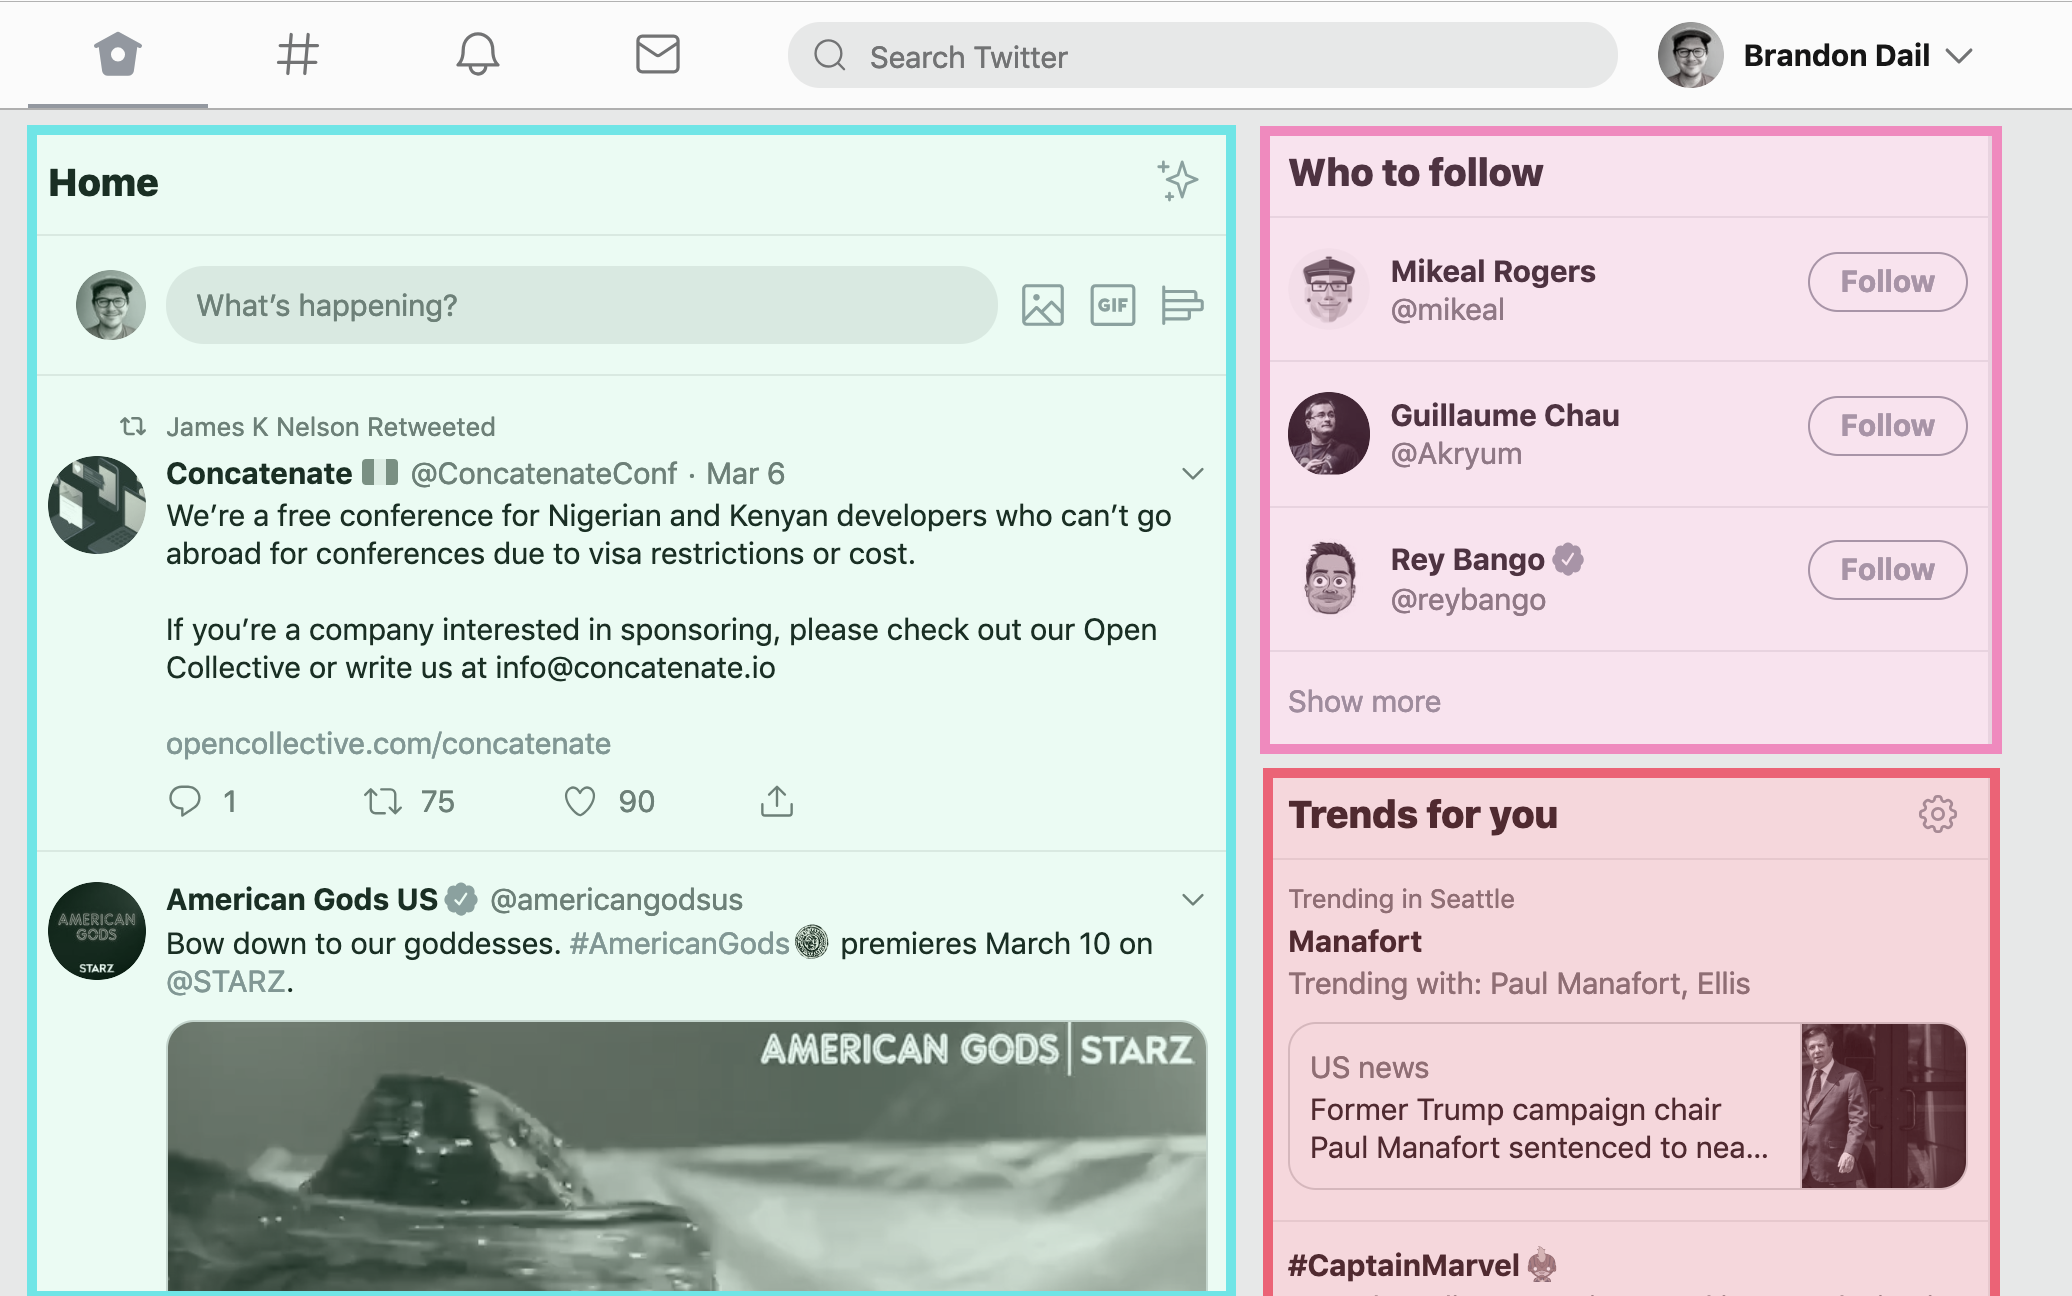Viewport: 2072px width, 1296px height.
Task: Click the Trends settings gear icon
Action: (x=1938, y=815)
